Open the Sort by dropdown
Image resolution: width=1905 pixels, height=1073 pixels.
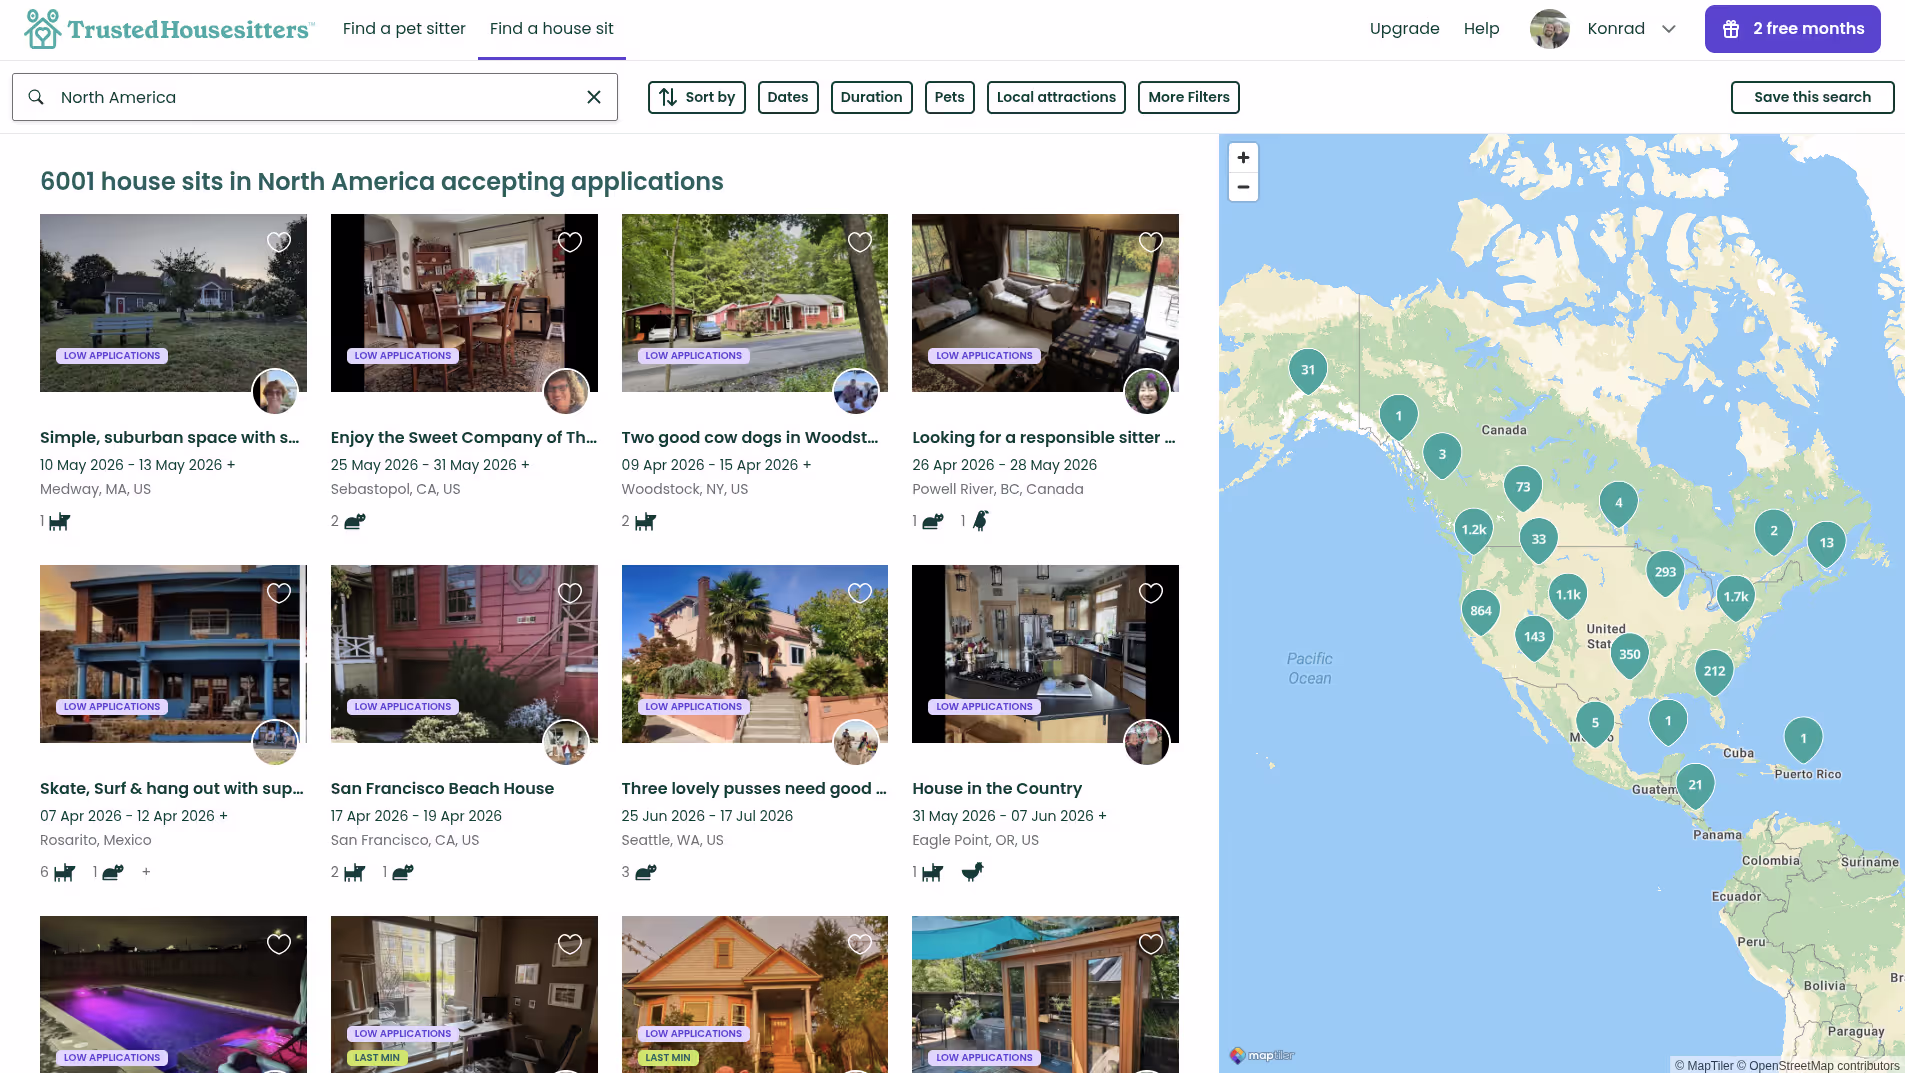point(697,97)
